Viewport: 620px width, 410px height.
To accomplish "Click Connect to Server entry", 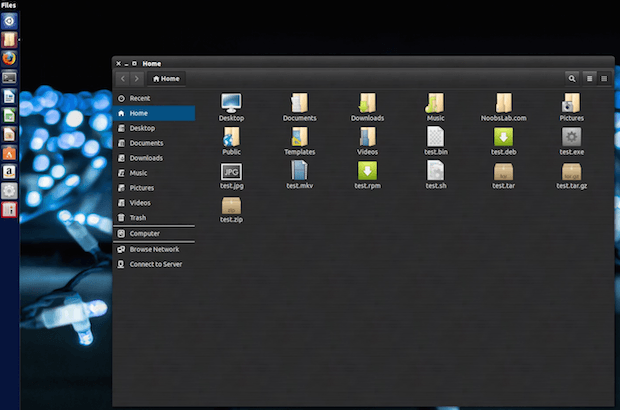I will point(154,264).
